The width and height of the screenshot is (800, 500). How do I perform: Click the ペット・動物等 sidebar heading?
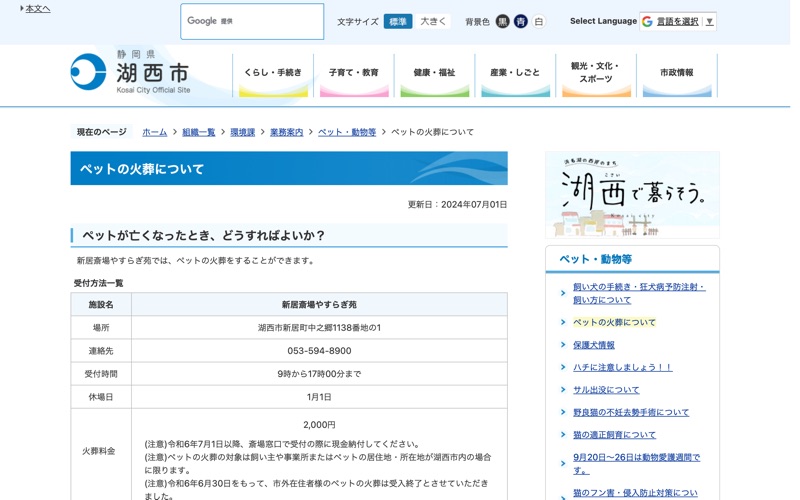(x=595, y=259)
